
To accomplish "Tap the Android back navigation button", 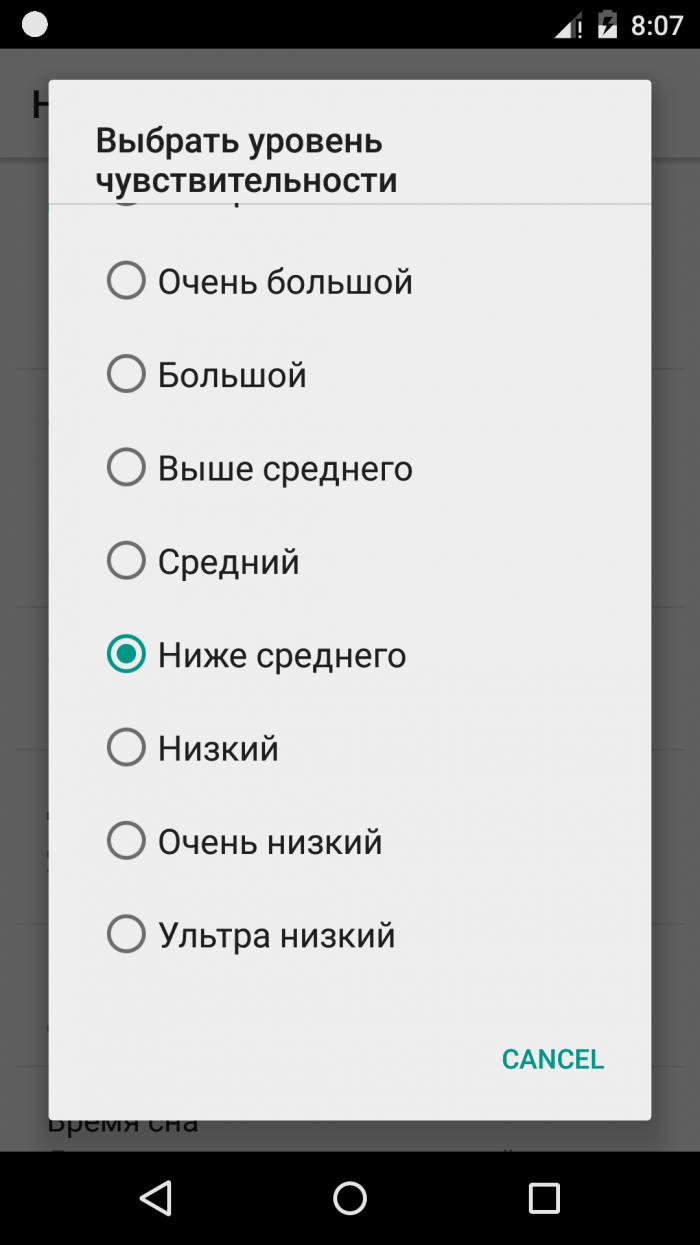I will (156, 1197).
